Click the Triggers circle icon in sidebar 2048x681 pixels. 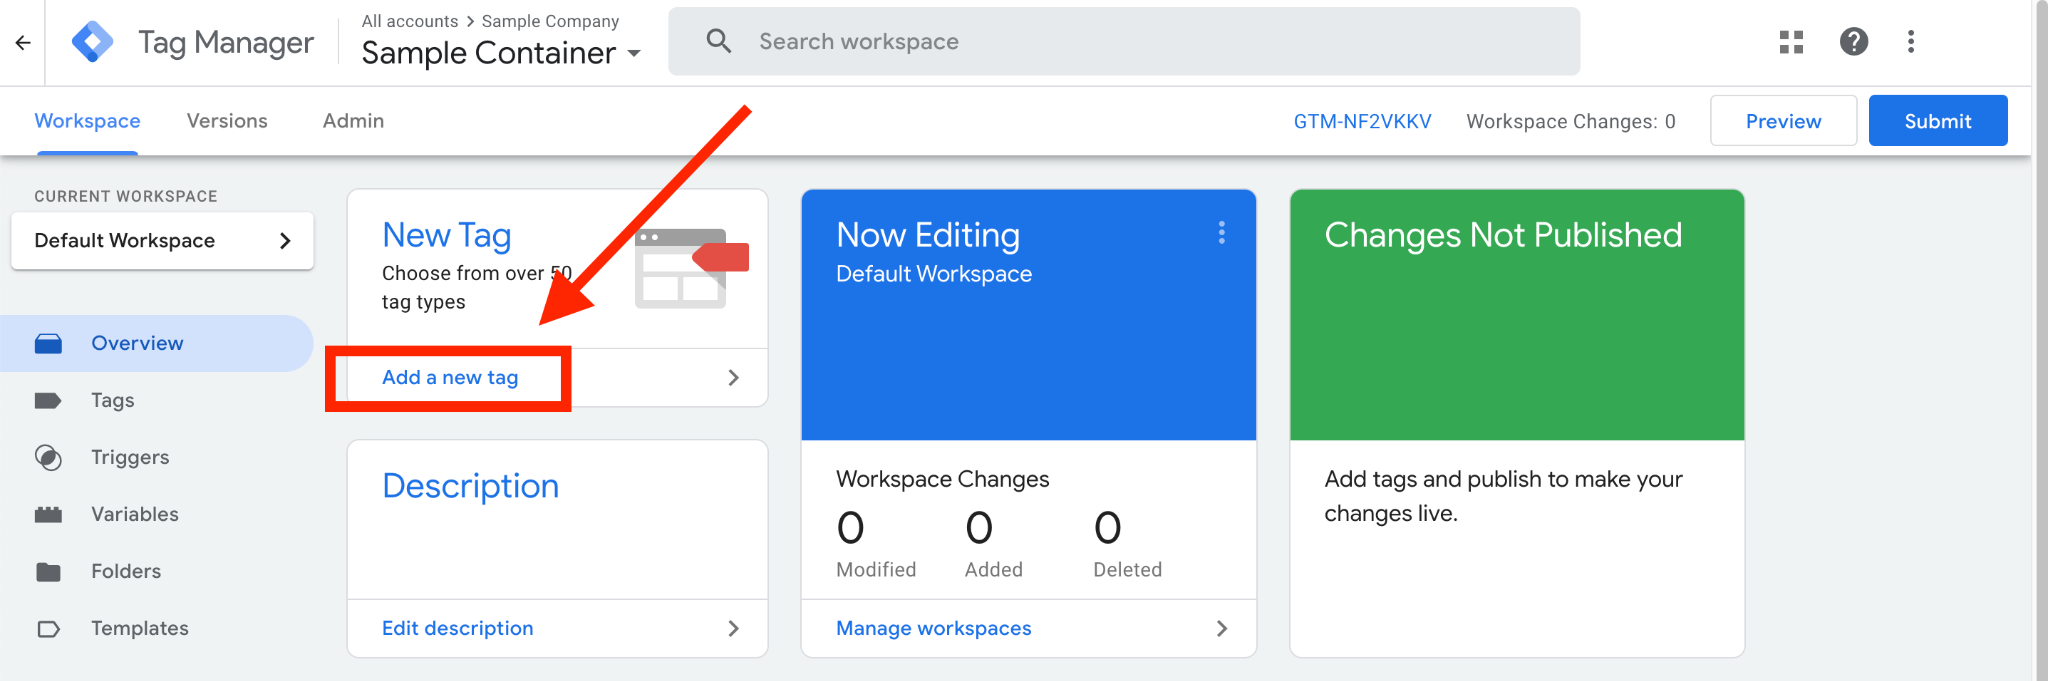[48, 458]
